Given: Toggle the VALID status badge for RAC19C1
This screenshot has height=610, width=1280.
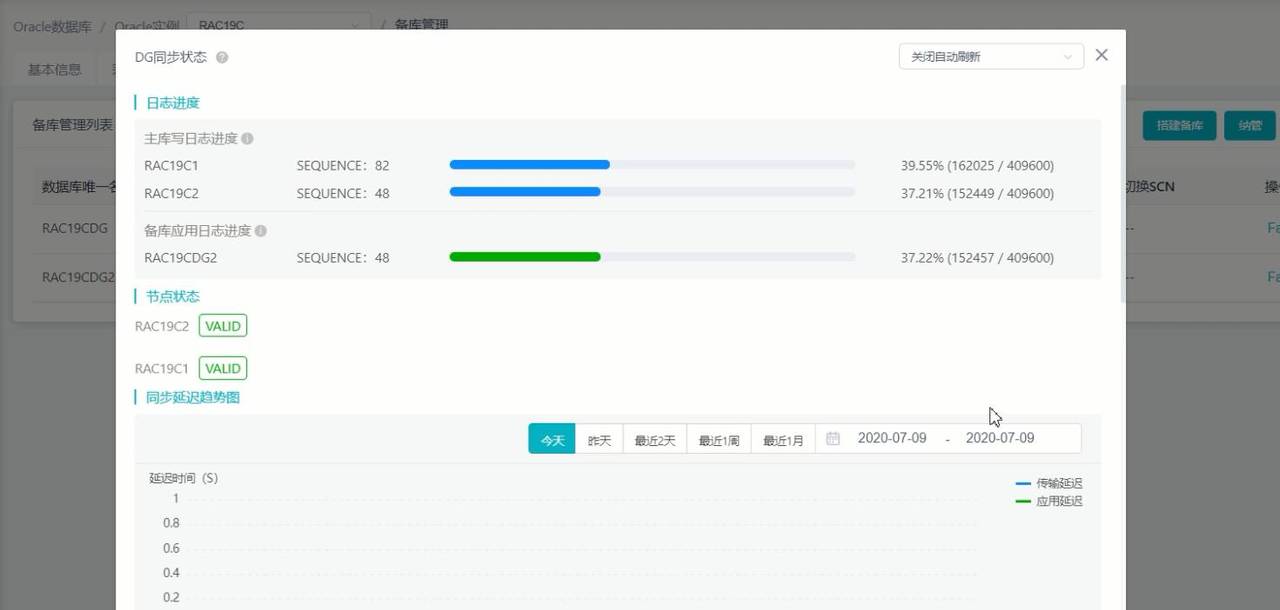Looking at the screenshot, I should click(x=222, y=368).
